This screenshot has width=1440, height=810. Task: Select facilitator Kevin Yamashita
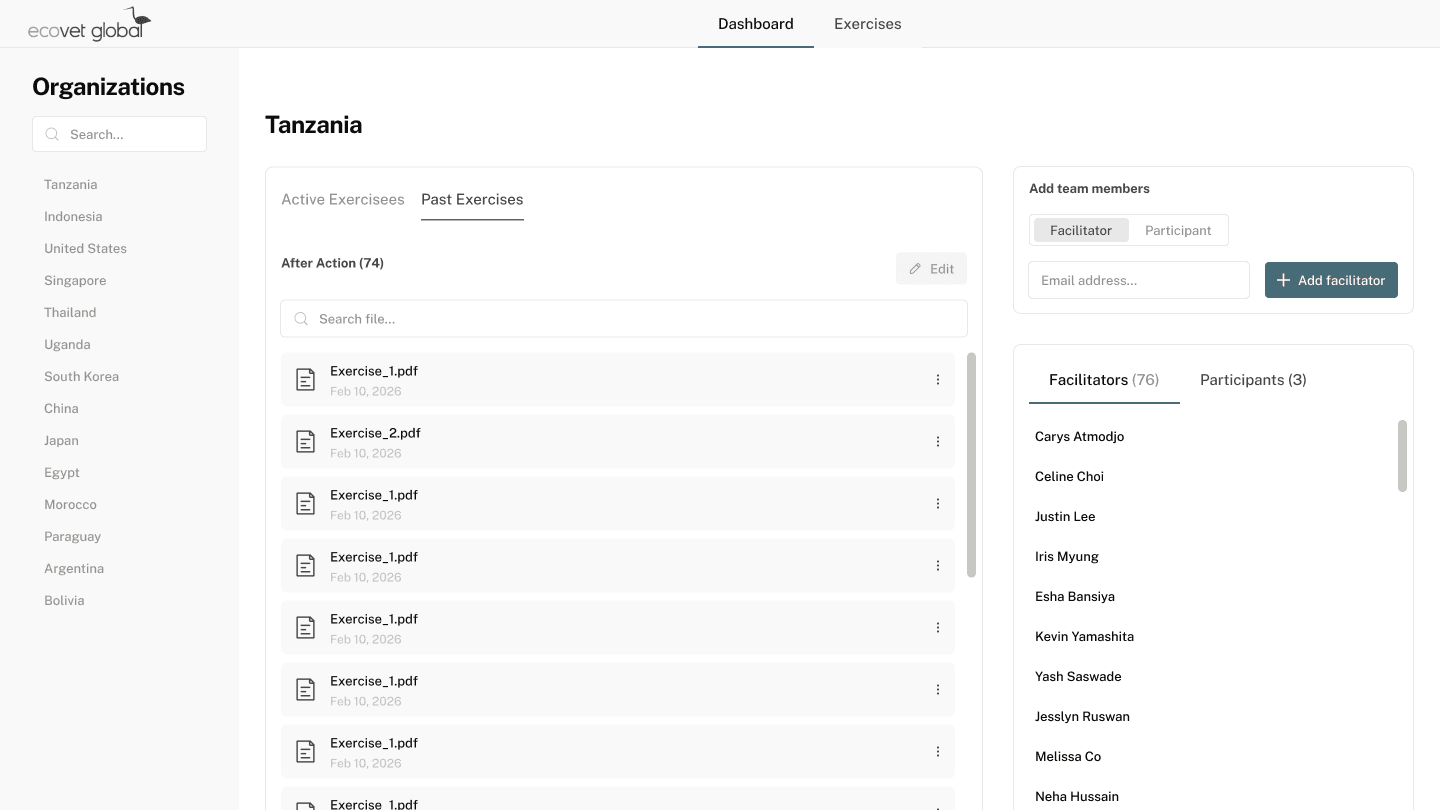point(1084,637)
